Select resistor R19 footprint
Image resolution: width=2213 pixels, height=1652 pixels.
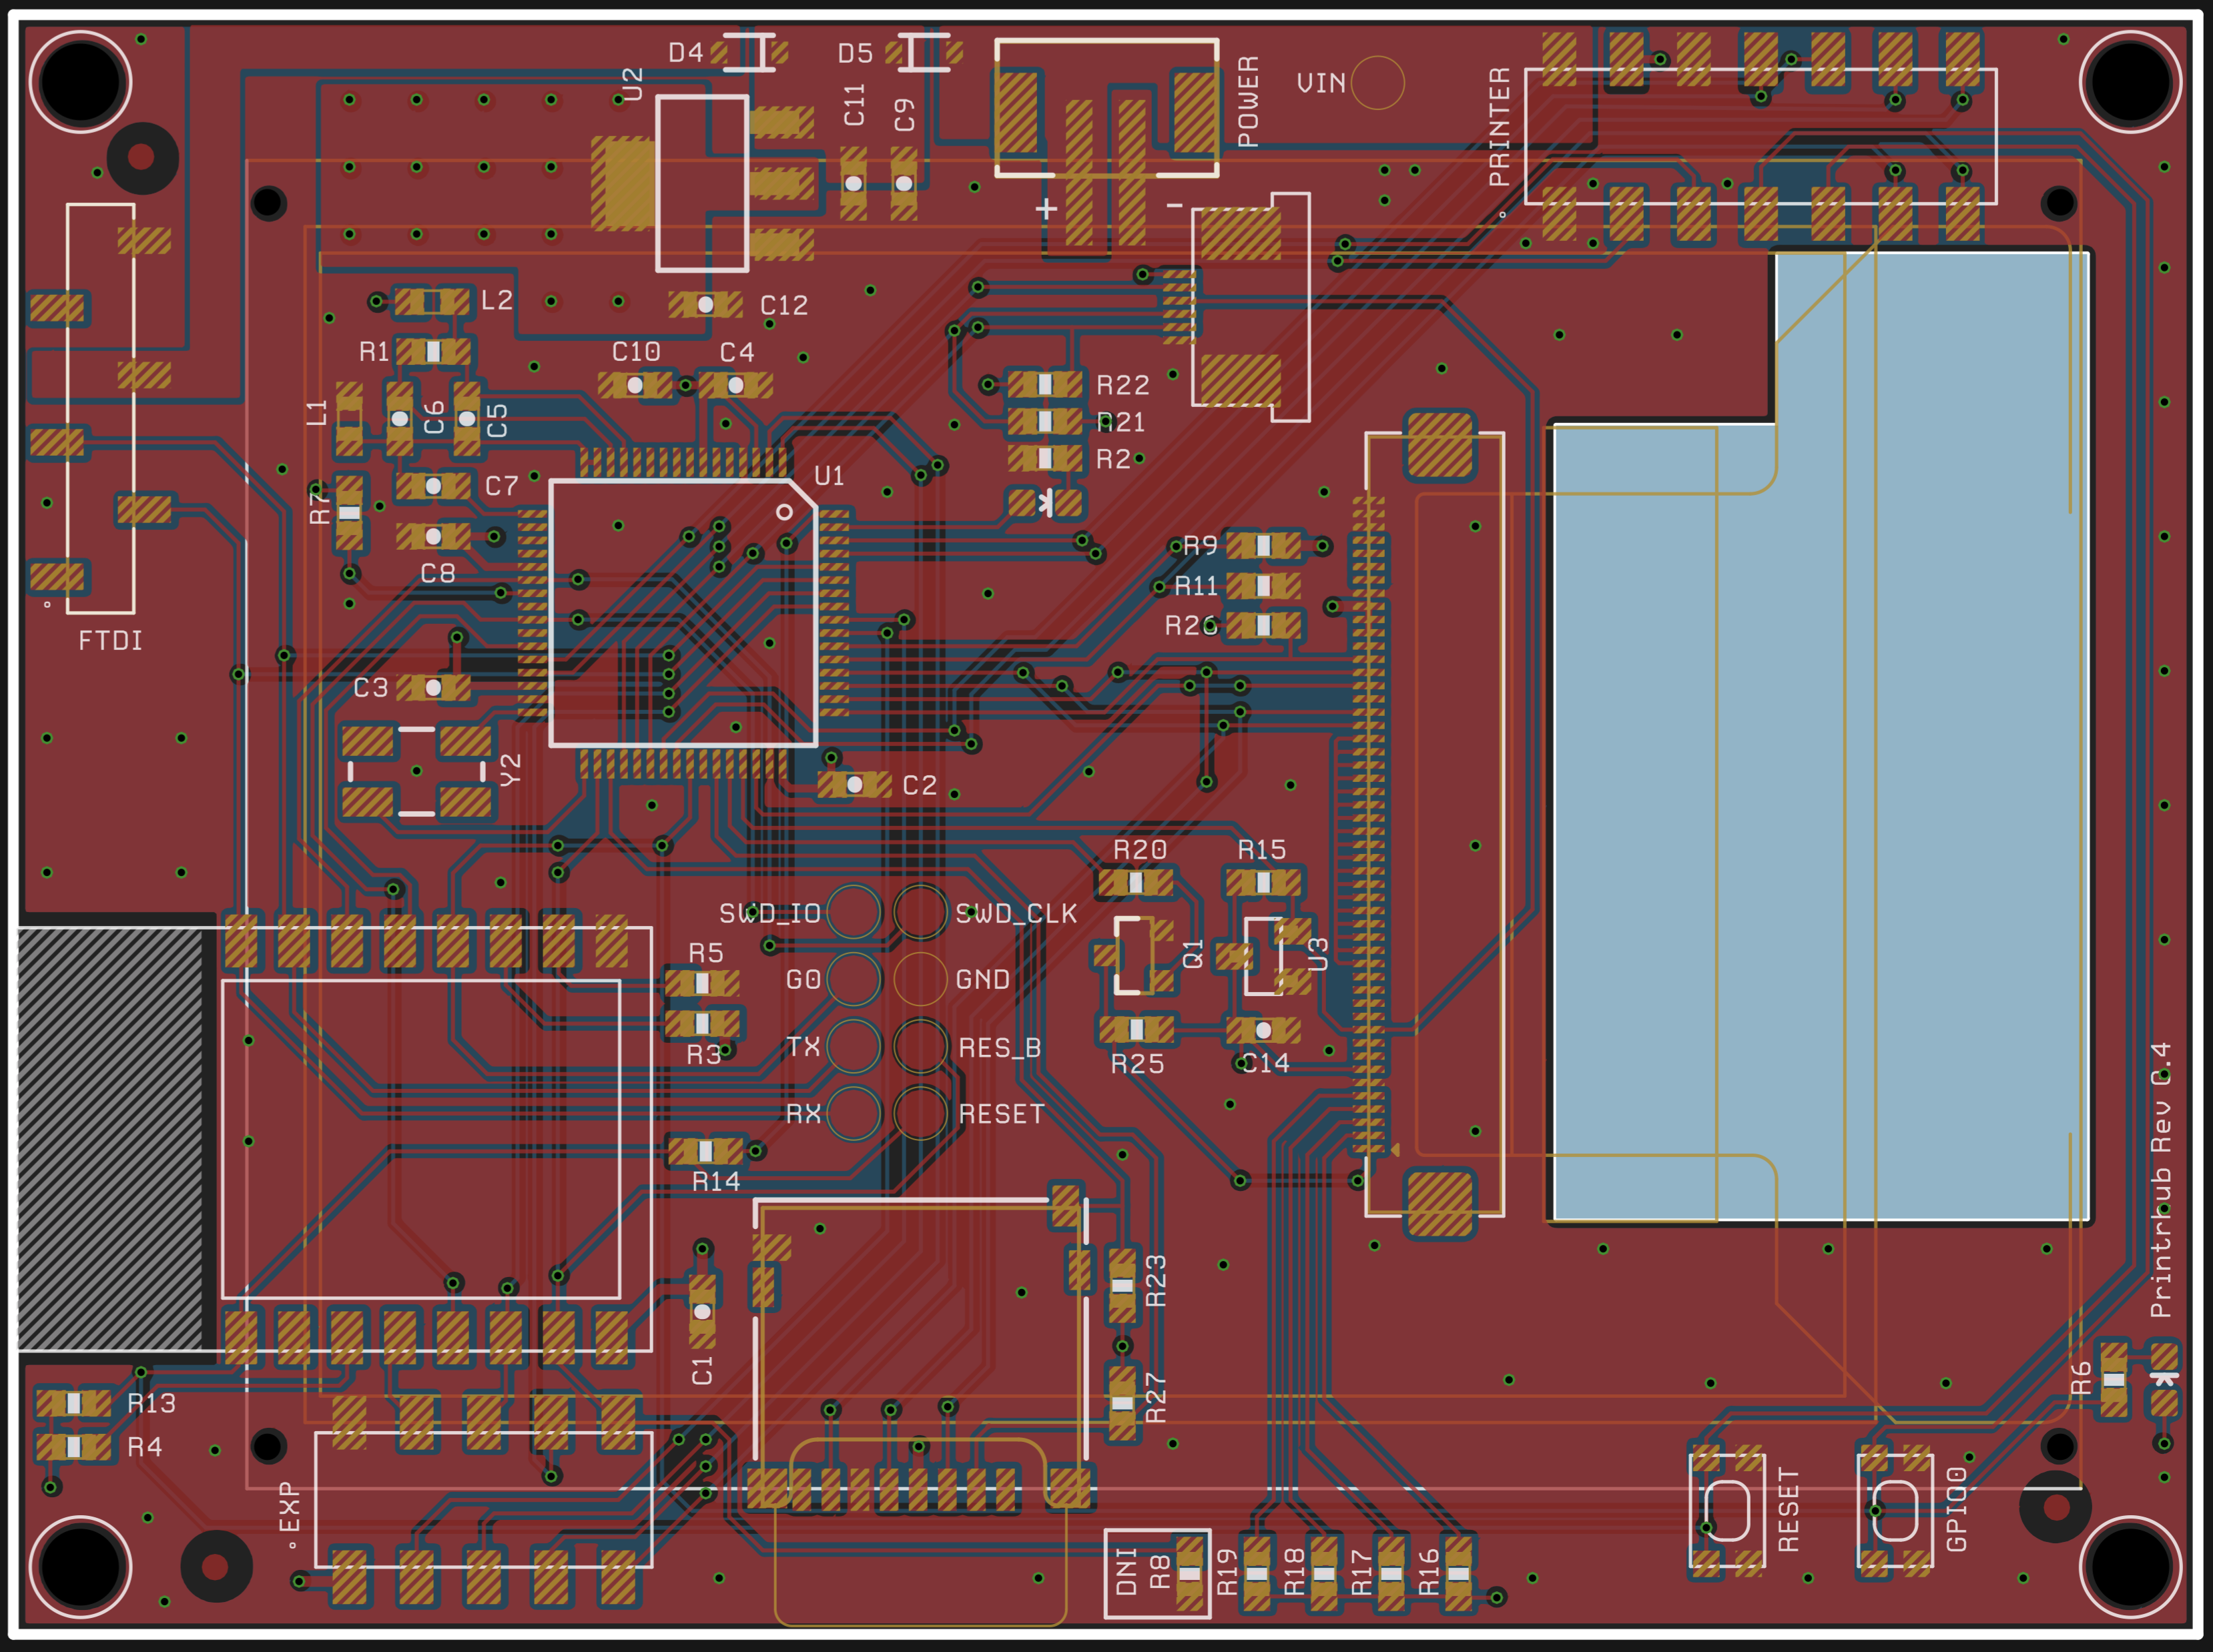[x=1256, y=1573]
